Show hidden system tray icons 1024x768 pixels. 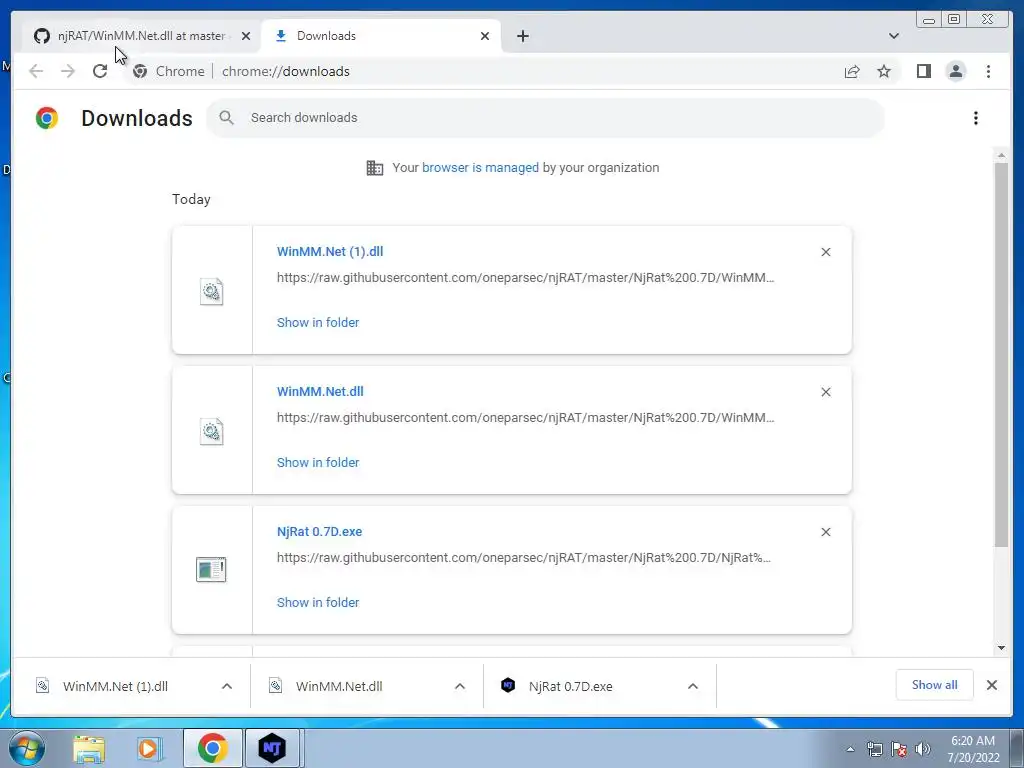[850, 749]
